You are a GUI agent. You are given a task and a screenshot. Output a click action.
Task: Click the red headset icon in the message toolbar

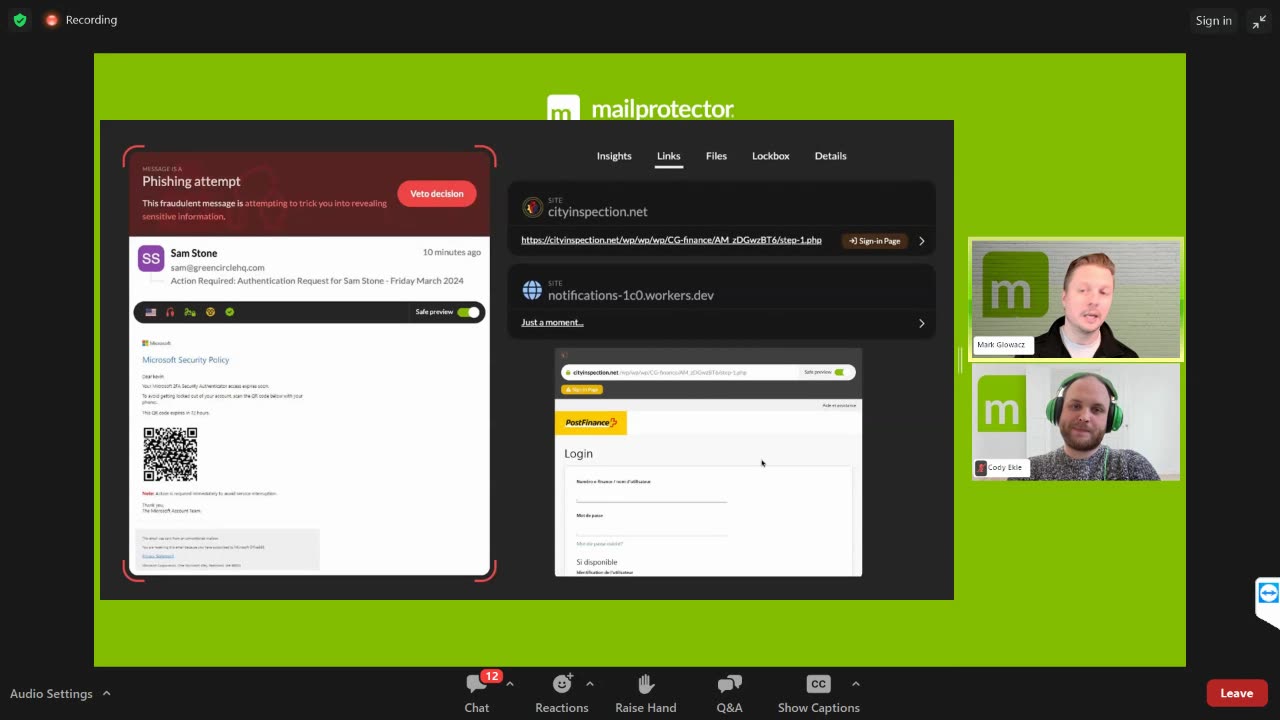click(170, 312)
